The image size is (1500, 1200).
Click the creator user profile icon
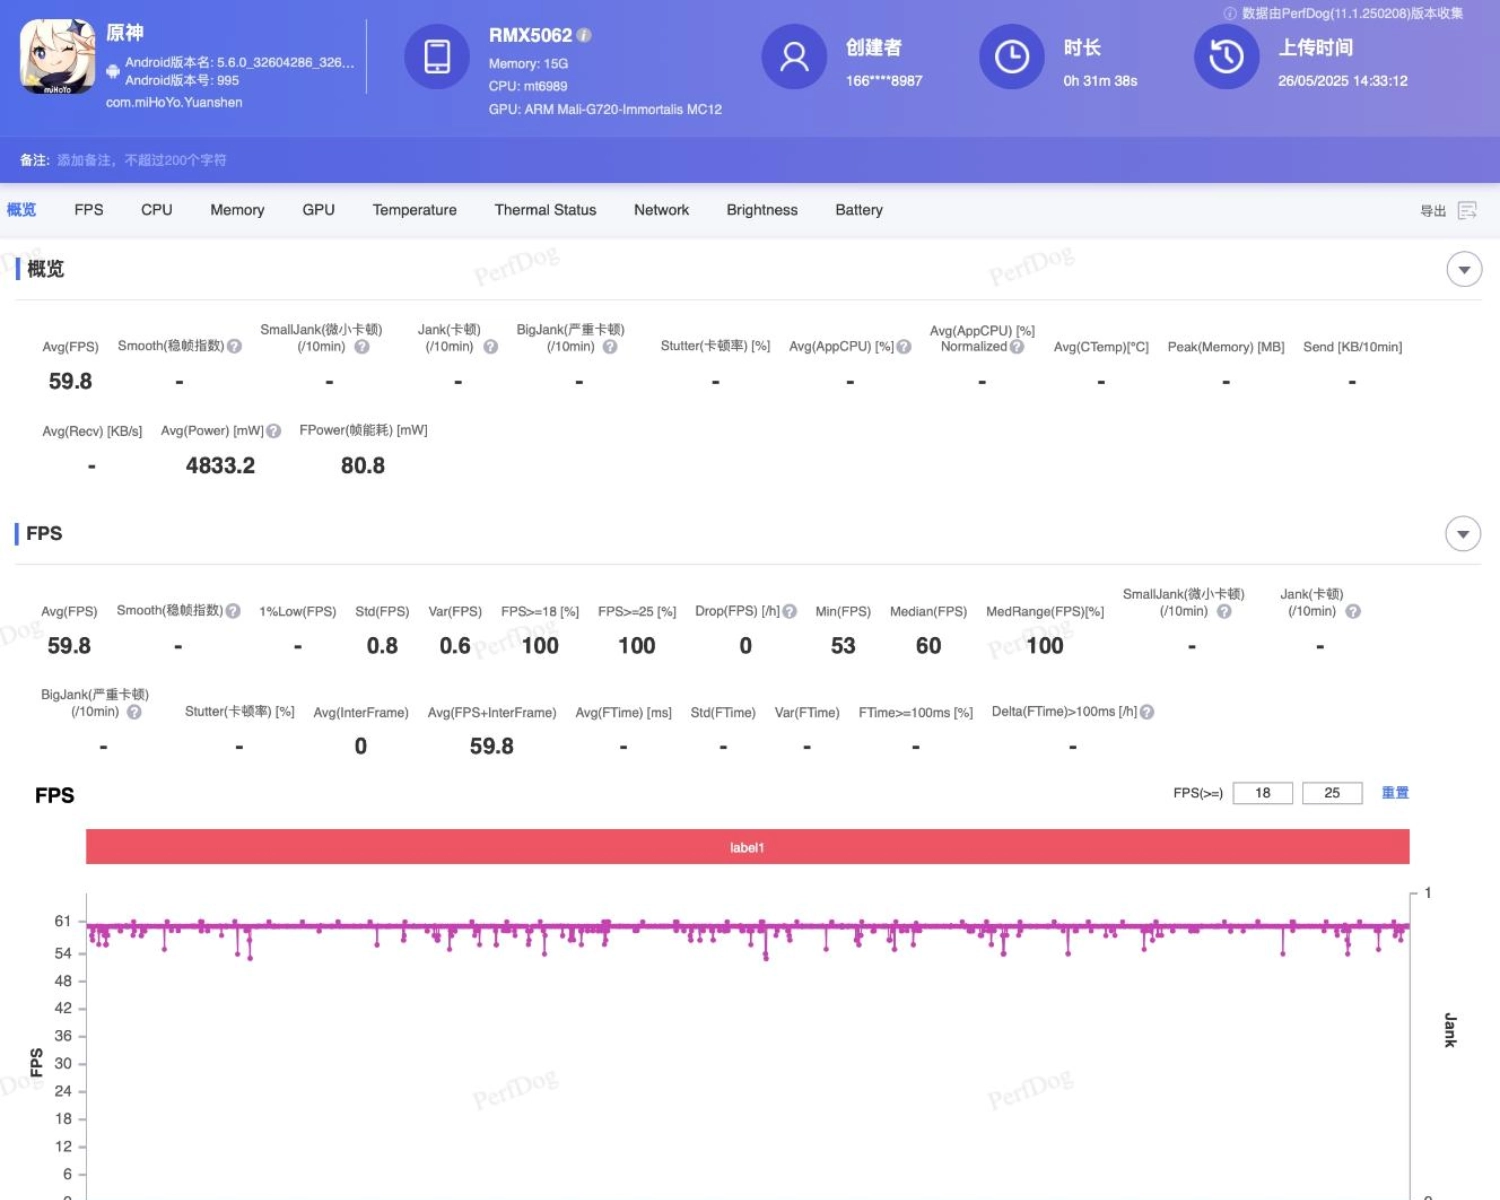(794, 56)
